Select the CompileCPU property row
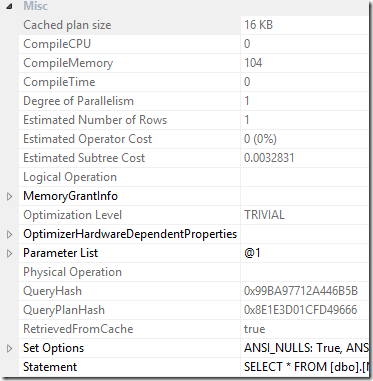The width and height of the screenshot is (373, 381). (x=193, y=44)
